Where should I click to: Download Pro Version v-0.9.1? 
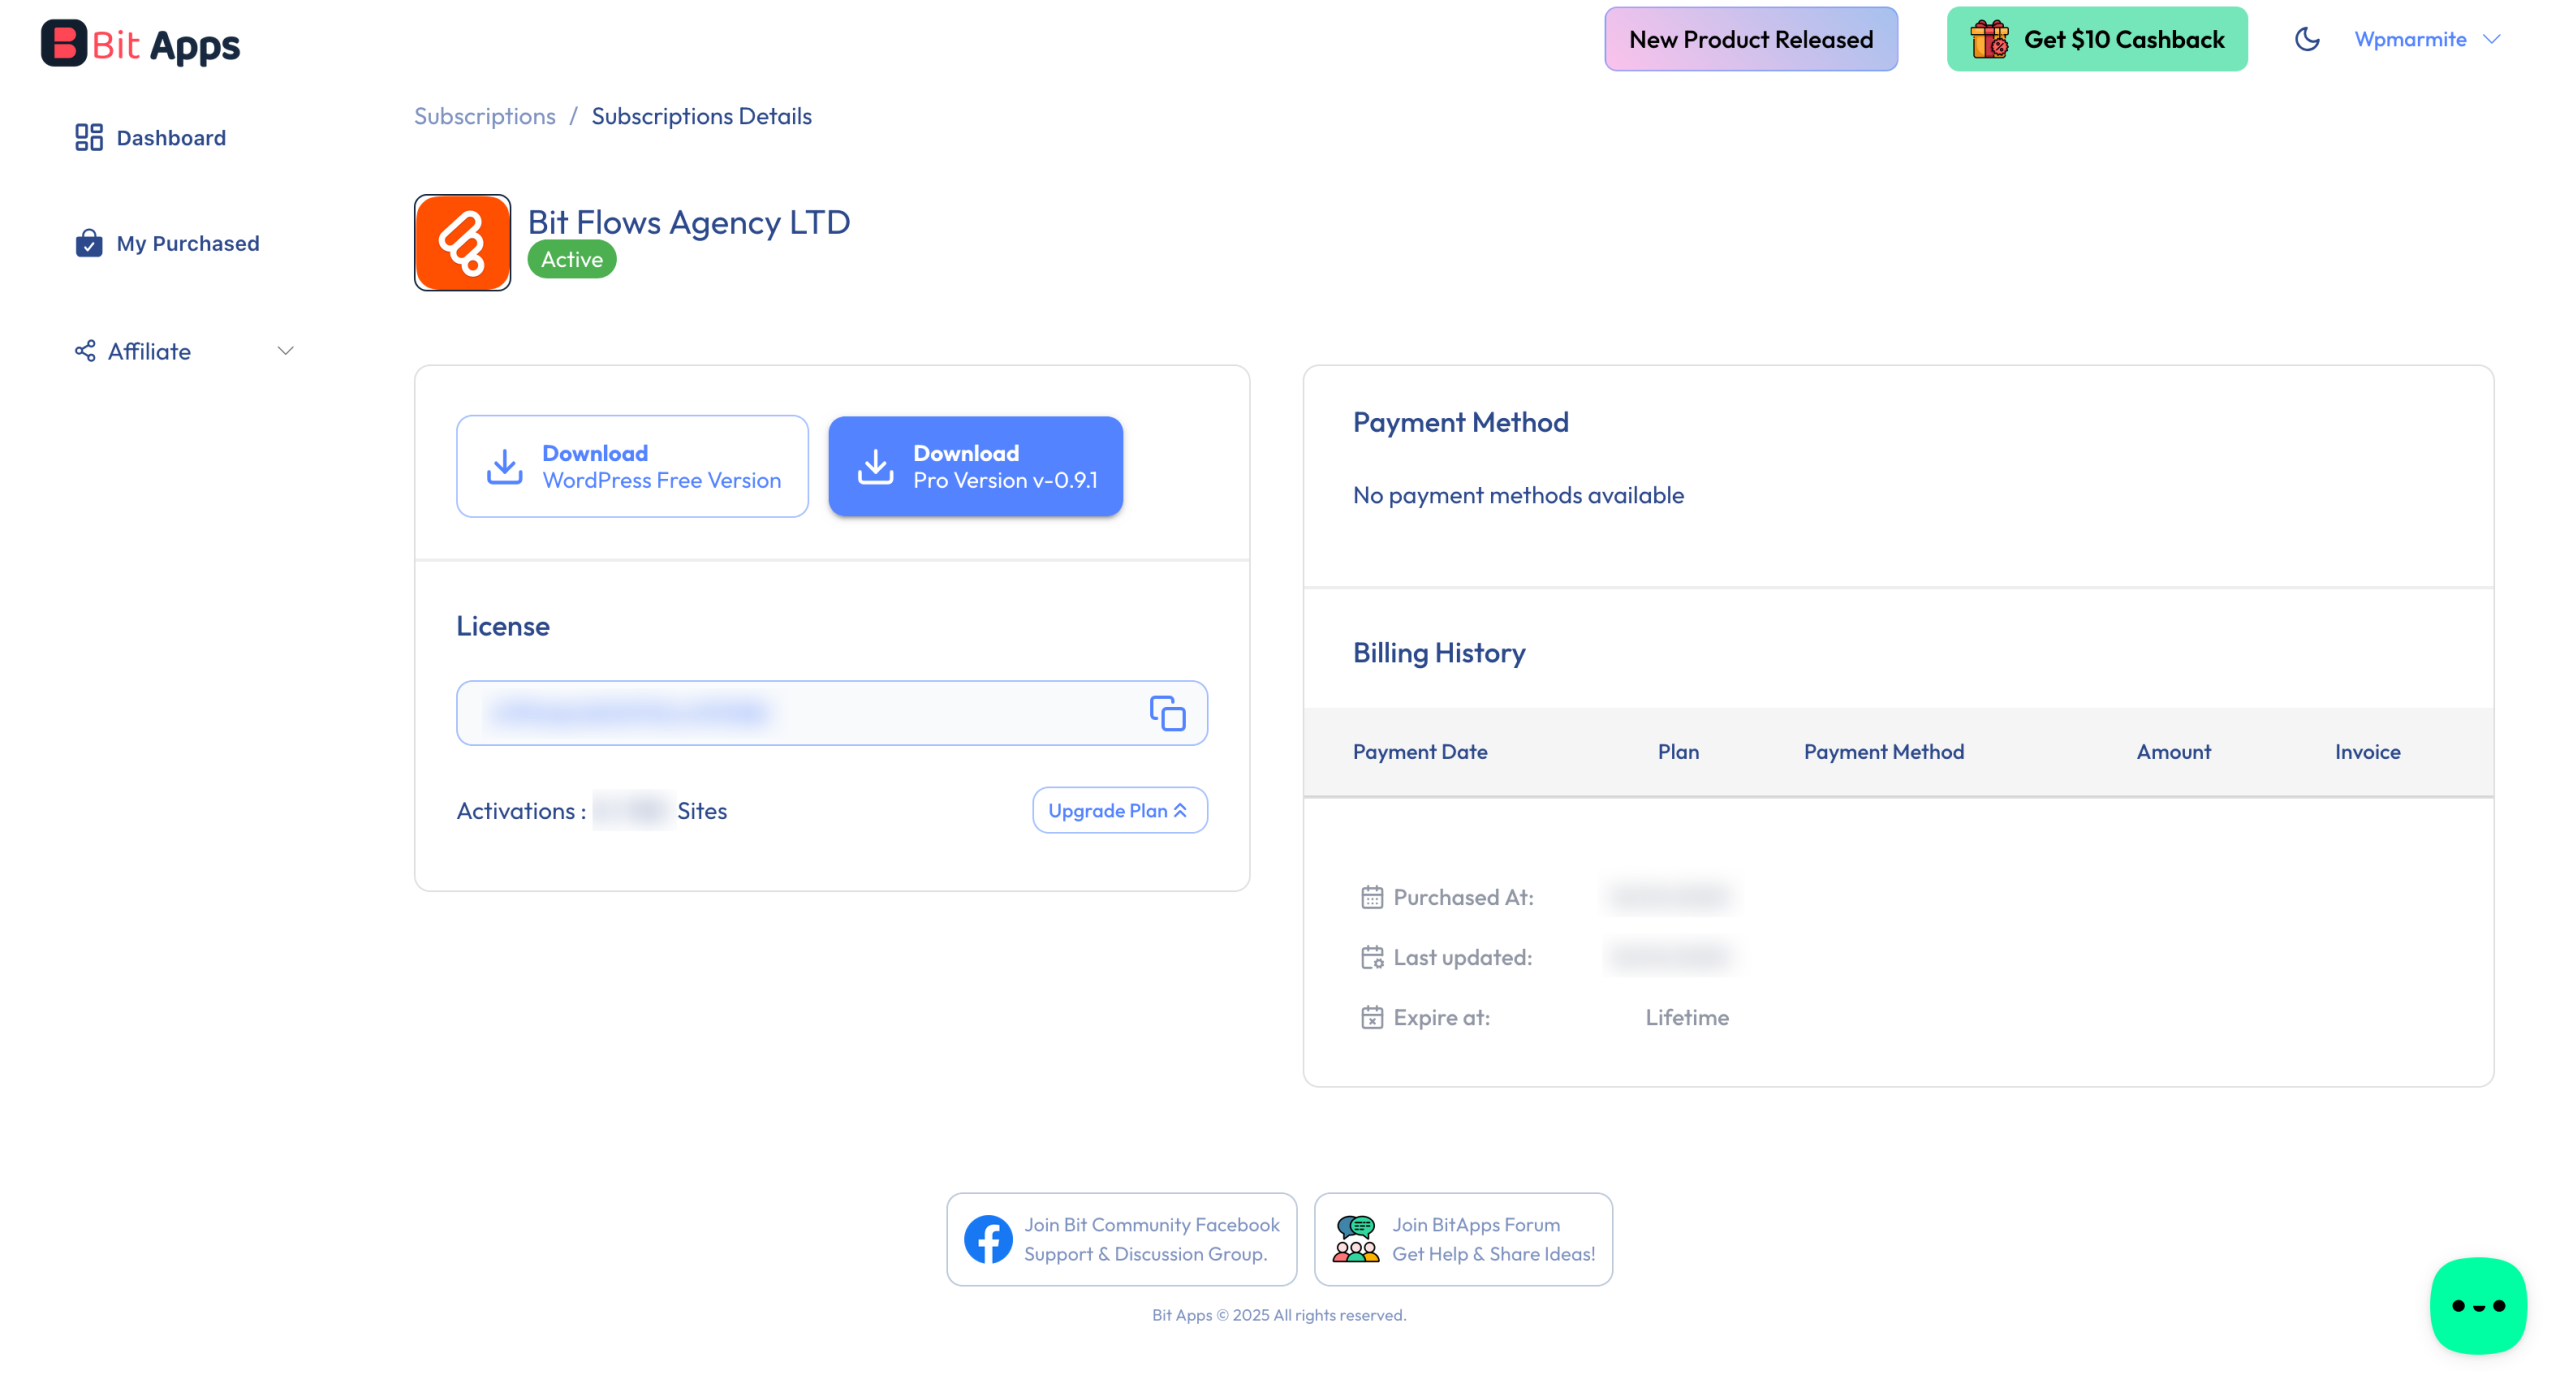(975, 466)
